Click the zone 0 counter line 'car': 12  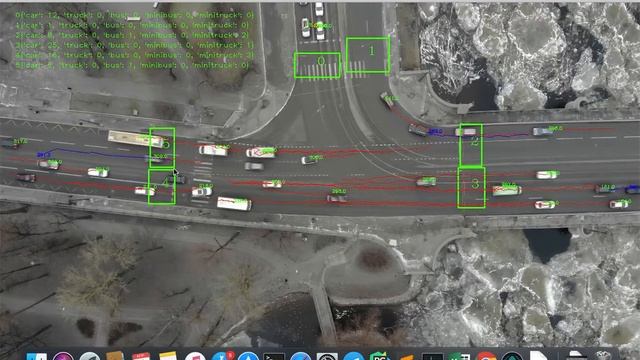click(x=134, y=16)
